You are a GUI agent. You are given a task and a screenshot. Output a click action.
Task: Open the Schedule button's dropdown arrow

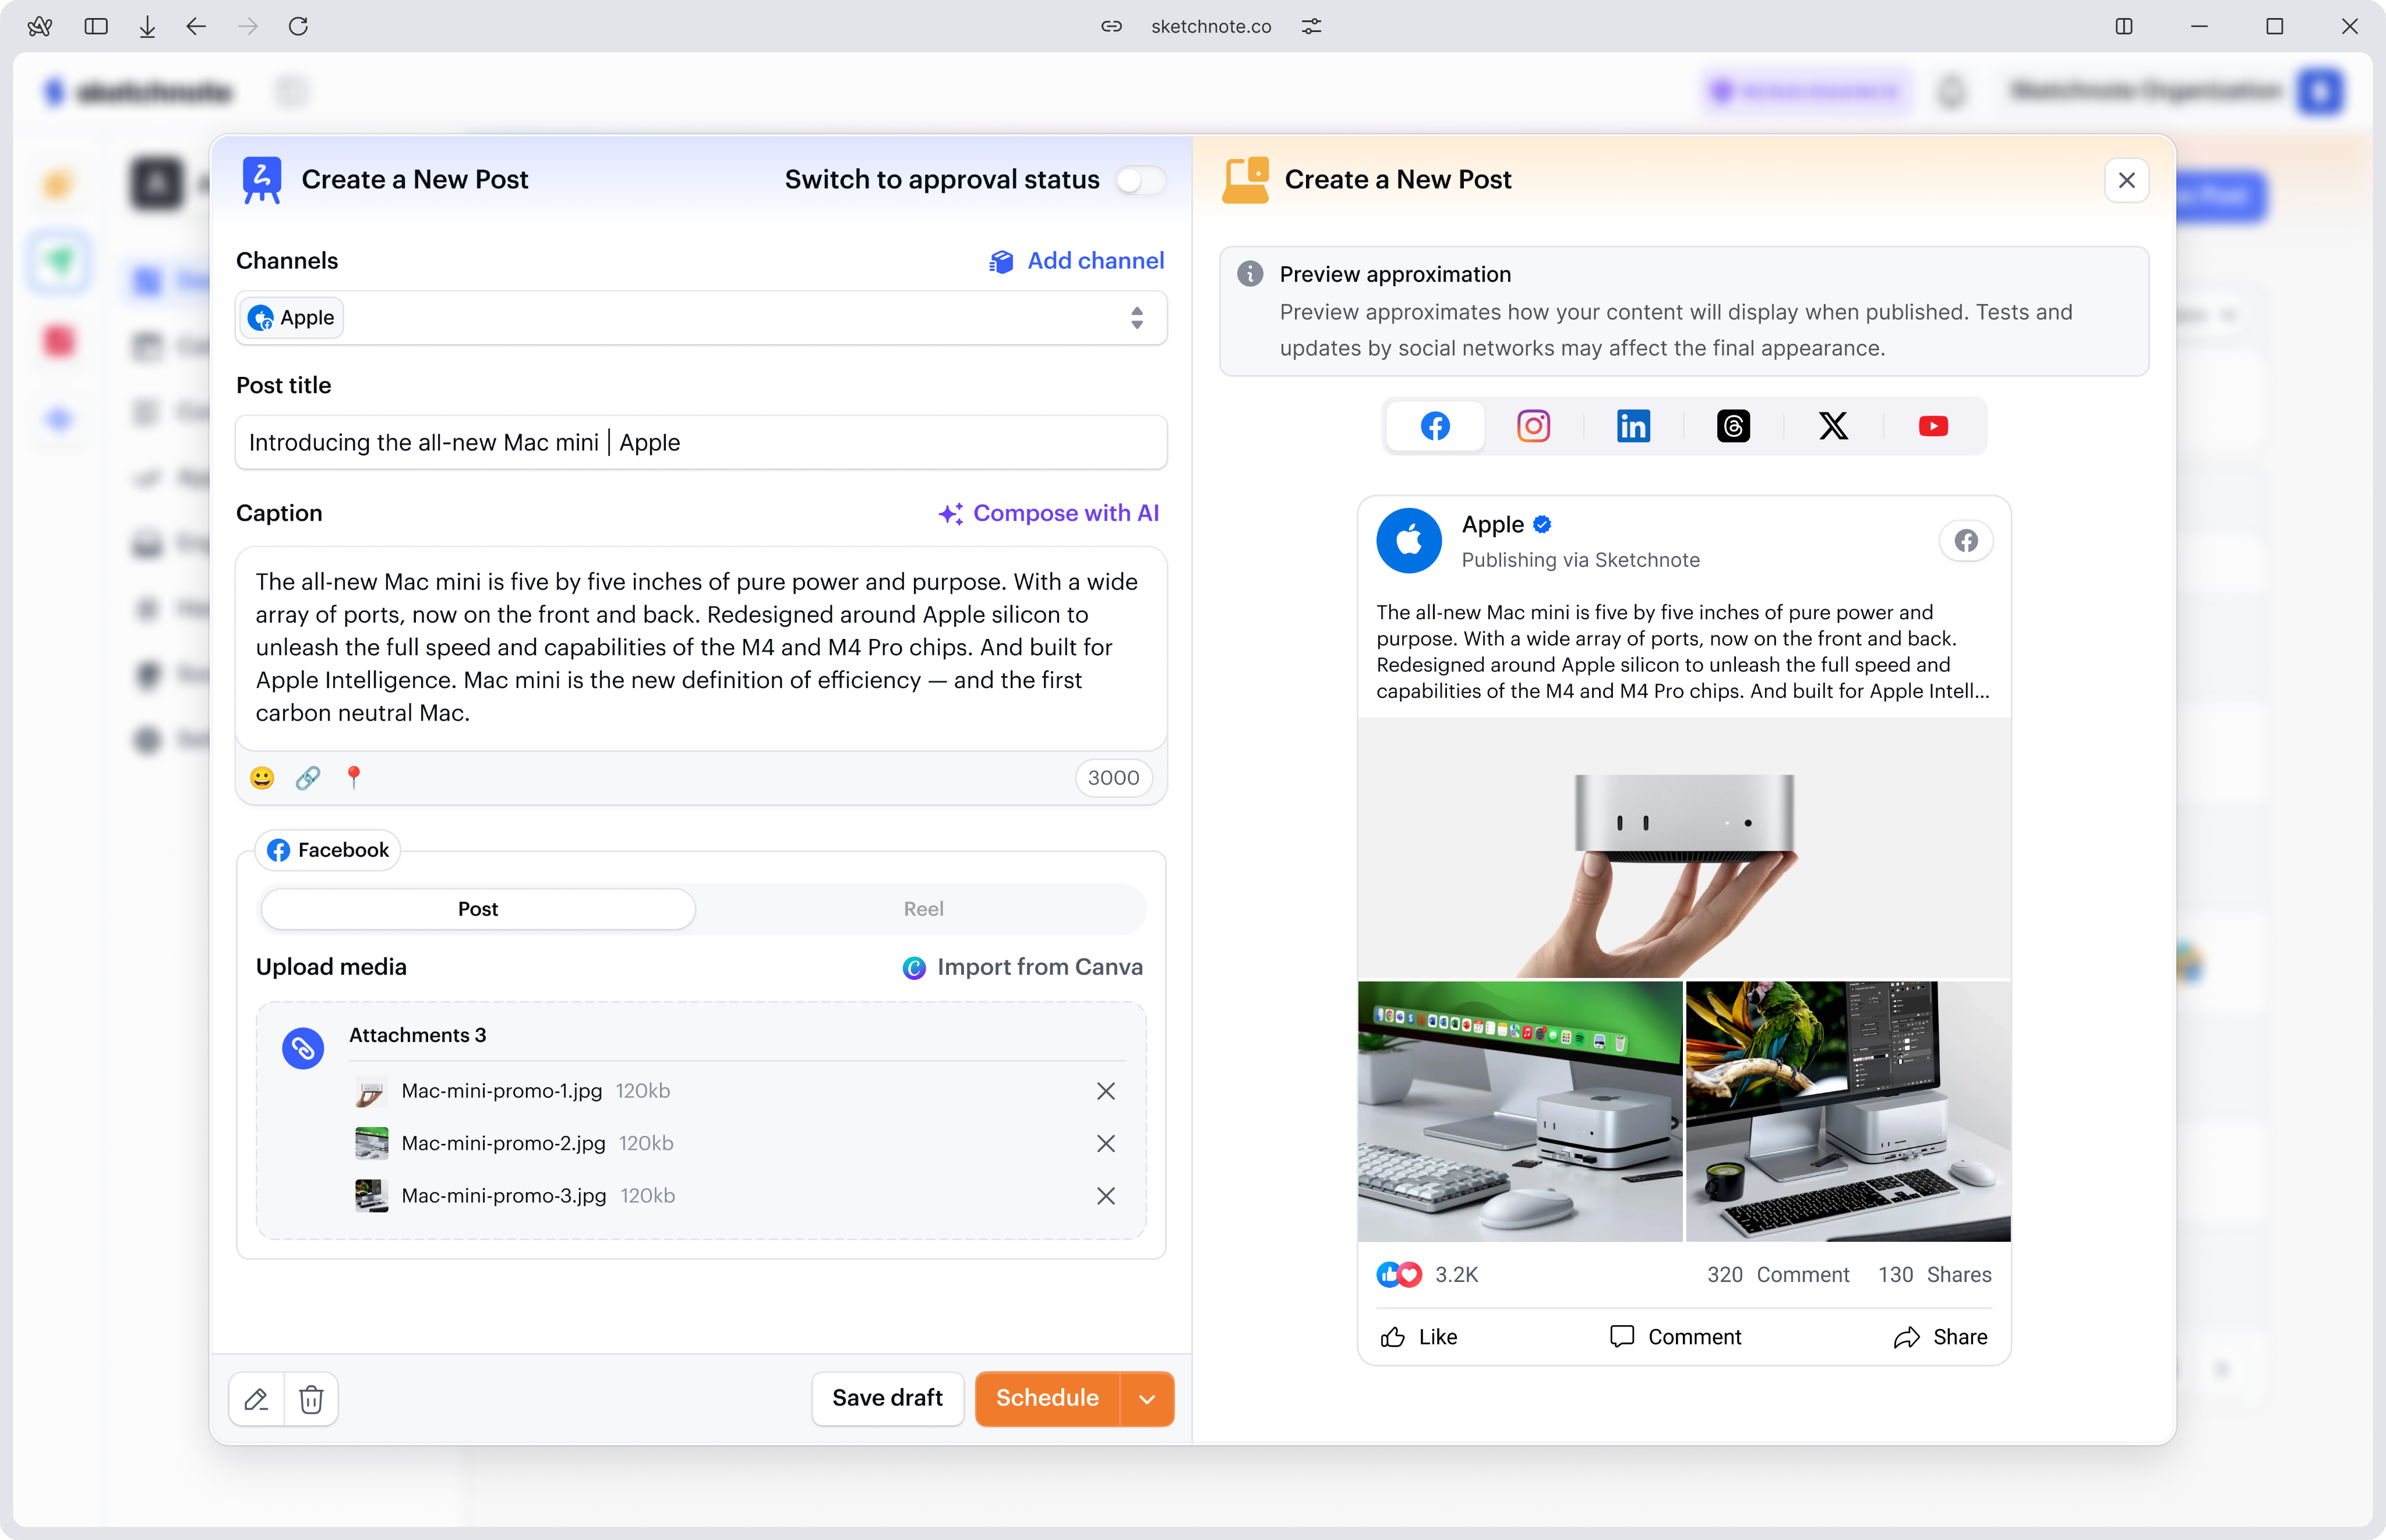[1147, 1399]
